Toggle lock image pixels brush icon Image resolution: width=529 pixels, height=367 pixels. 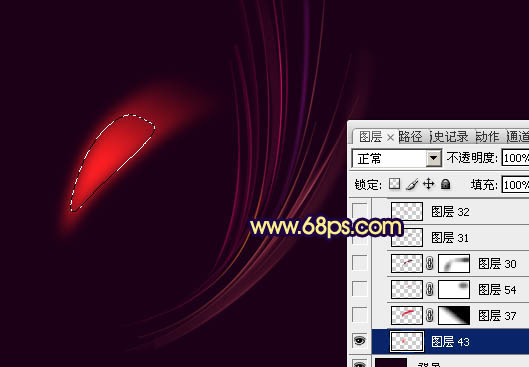[412, 184]
